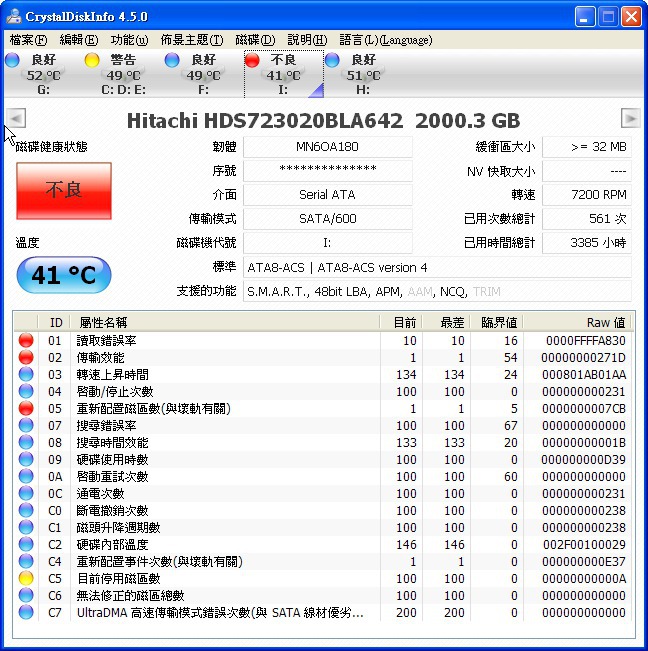Viewport: 648px width, 651px height.
Task: Select raw value 00000000000A
Action: (x=584, y=579)
